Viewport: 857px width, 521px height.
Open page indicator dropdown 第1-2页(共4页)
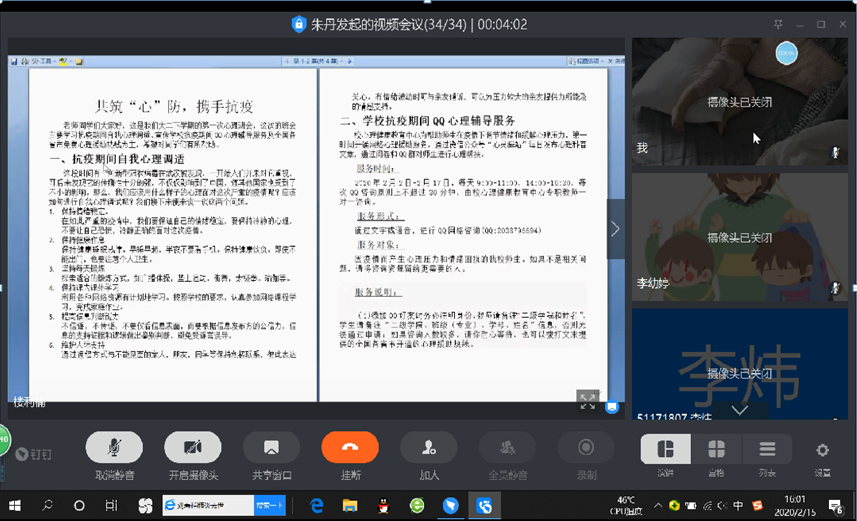[x=319, y=61]
